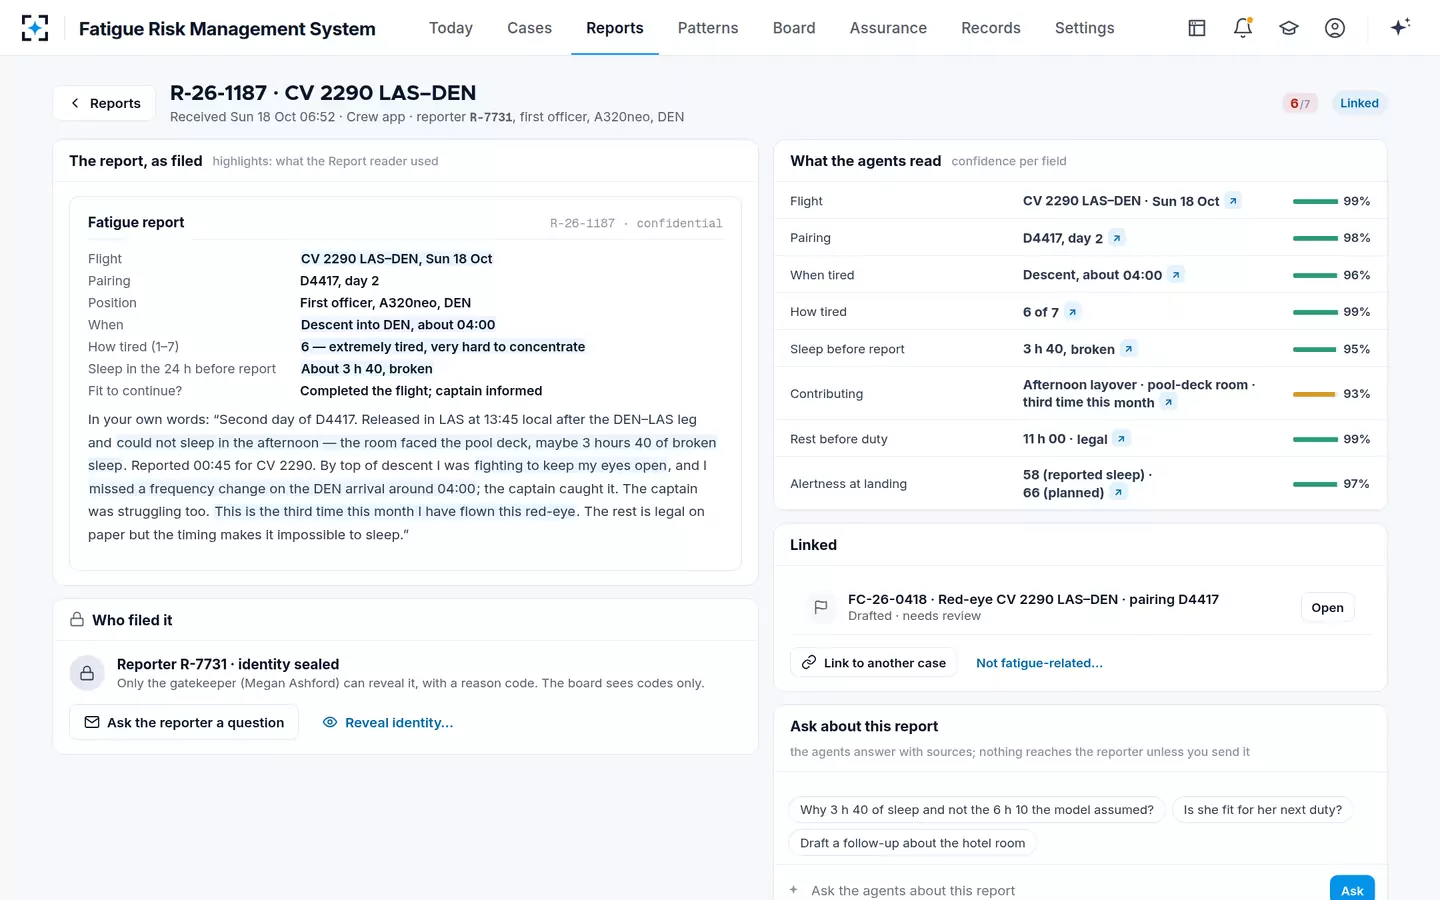Select suggestion about 3 h 40 of sleep
The image size is (1440, 900).
tap(977, 810)
